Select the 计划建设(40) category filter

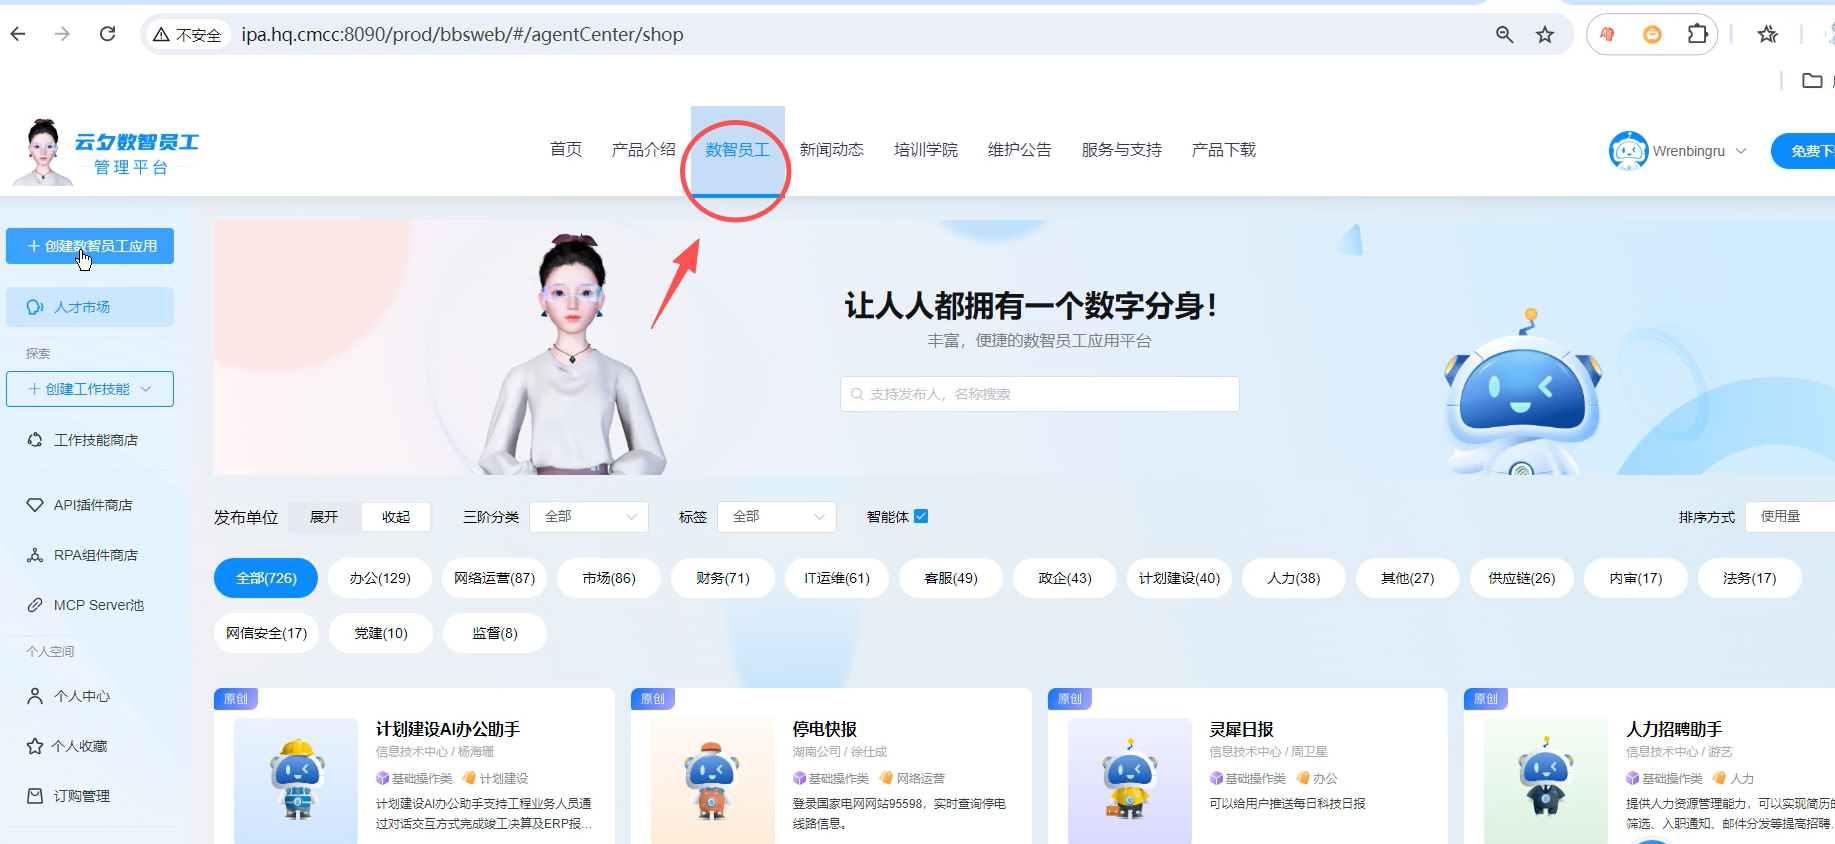[x=1179, y=578]
